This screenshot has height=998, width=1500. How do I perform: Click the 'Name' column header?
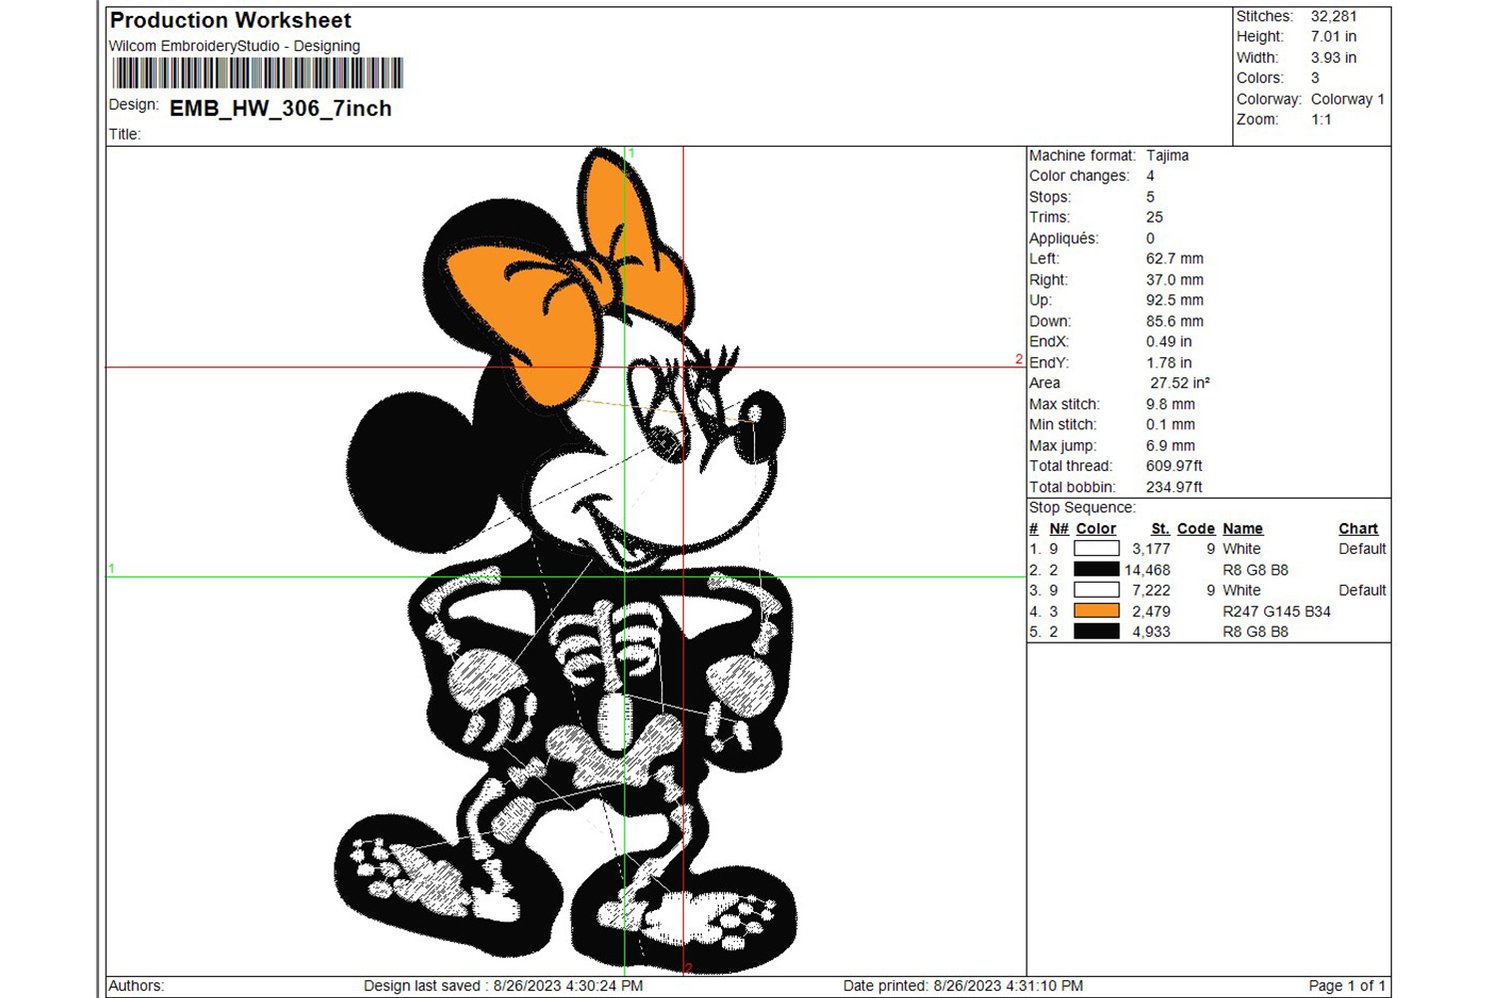[1243, 529]
